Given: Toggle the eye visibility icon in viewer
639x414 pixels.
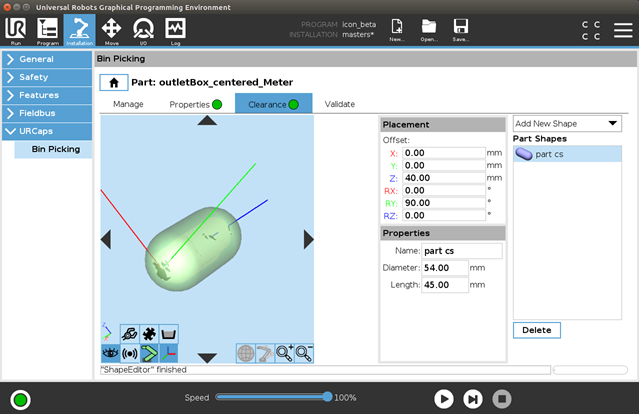Looking at the screenshot, I should (x=110, y=353).
